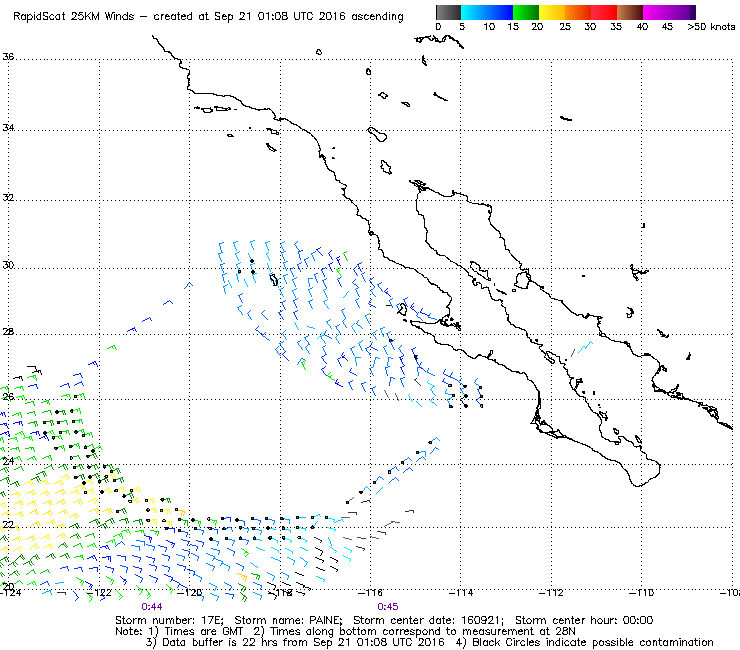Image resolution: width=740 pixels, height=650 pixels.
Task: Click the 'Storm name: PAINE' text
Action: click(x=288, y=620)
